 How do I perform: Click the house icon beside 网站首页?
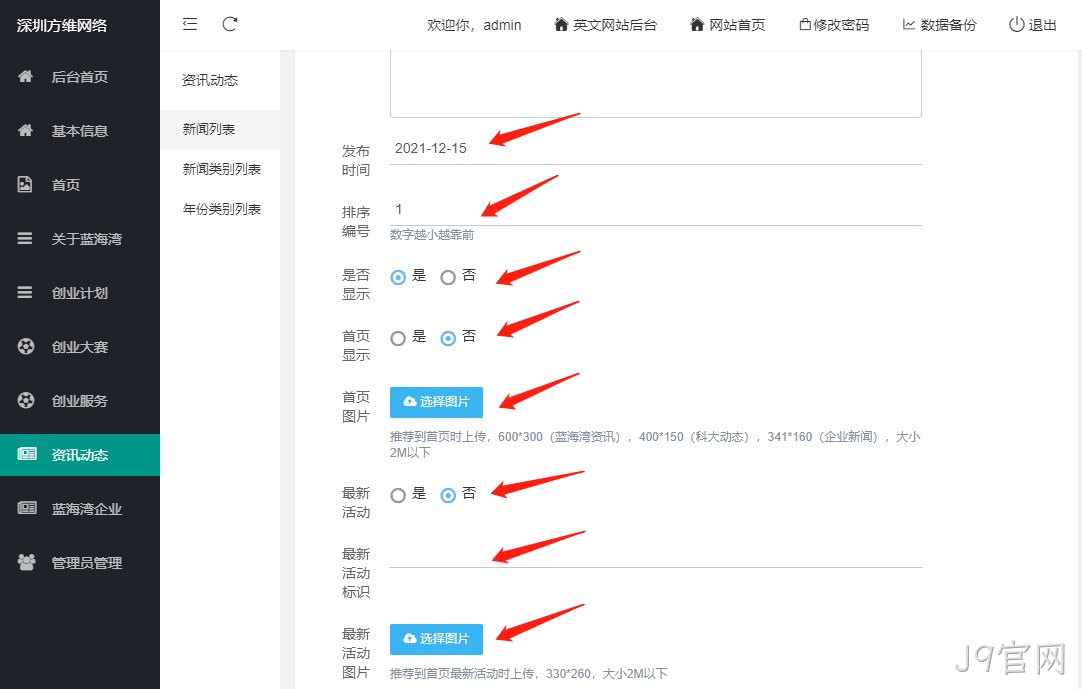pyautogui.click(x=697, y=25)
